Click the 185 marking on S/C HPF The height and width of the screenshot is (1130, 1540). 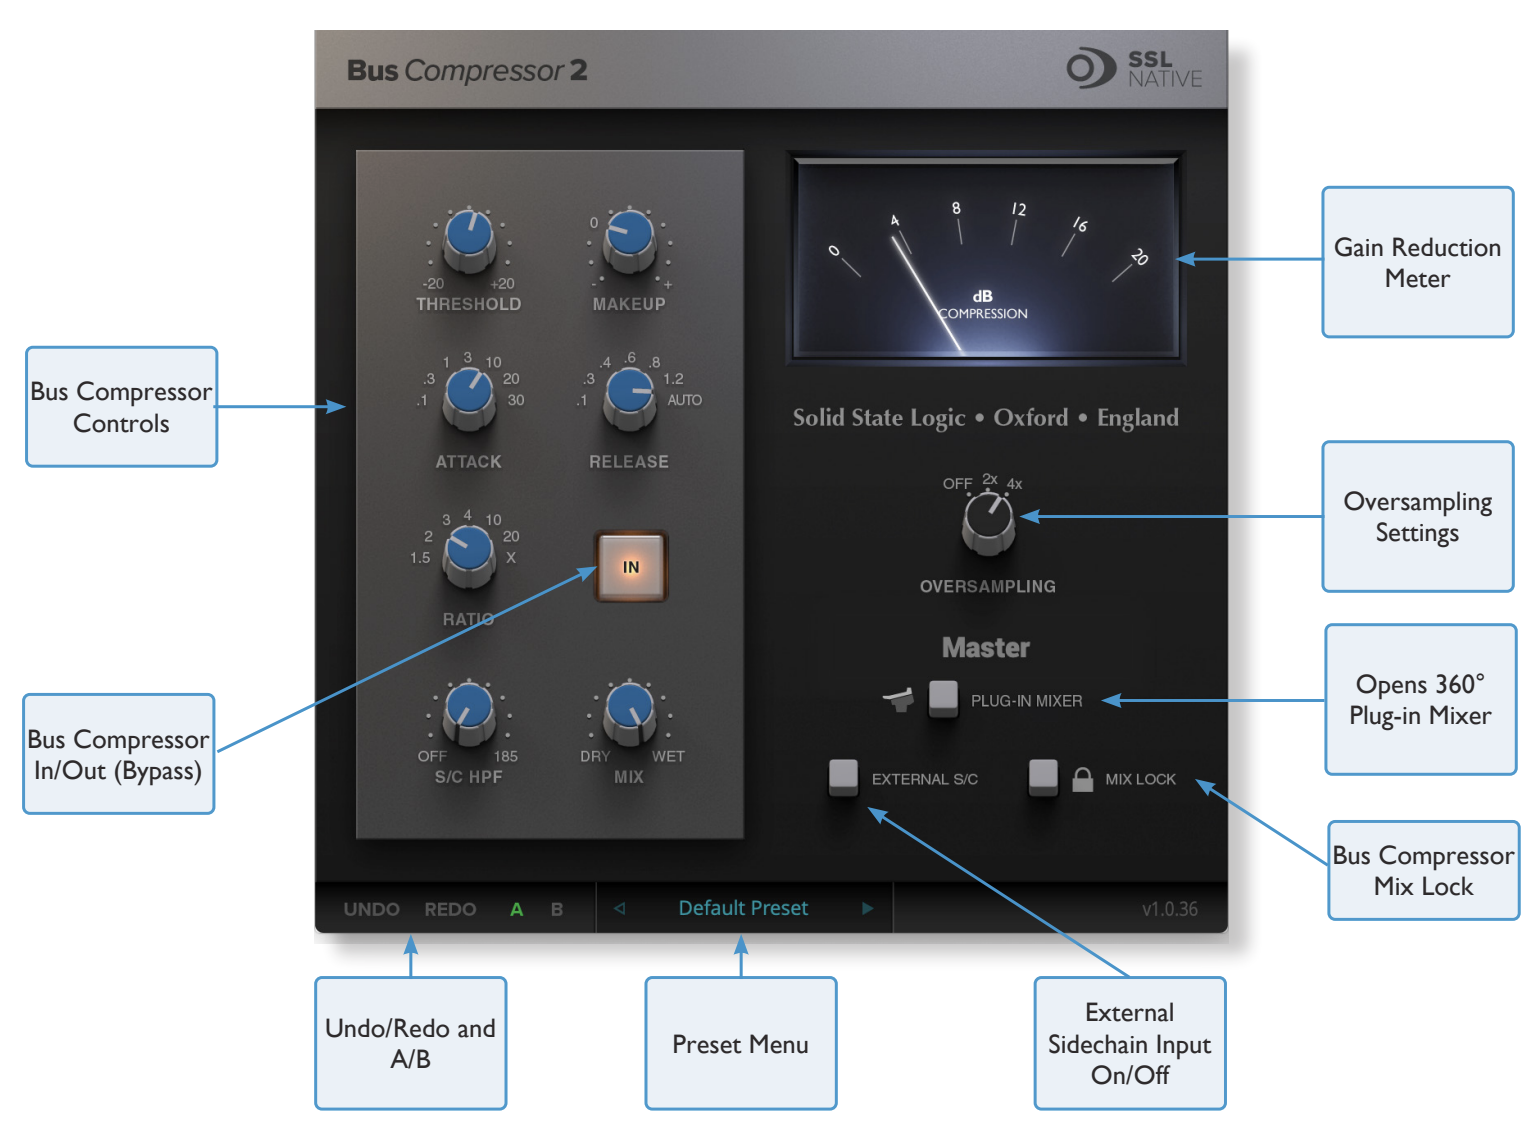(506, 757)
